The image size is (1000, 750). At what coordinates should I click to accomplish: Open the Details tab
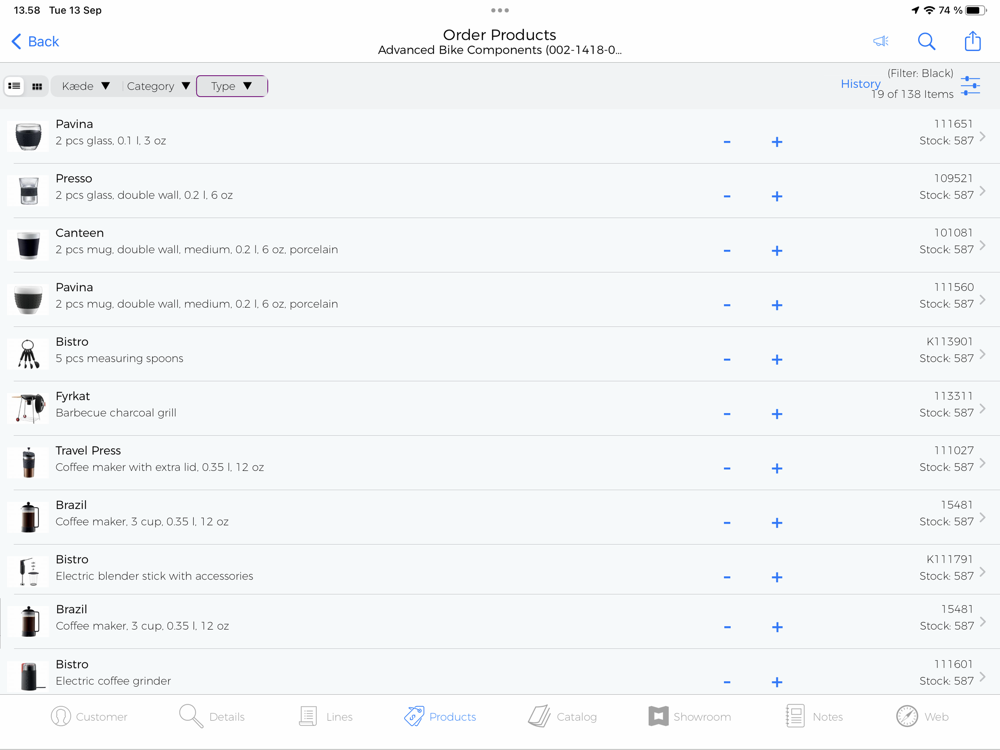click(x=212, y=716)
